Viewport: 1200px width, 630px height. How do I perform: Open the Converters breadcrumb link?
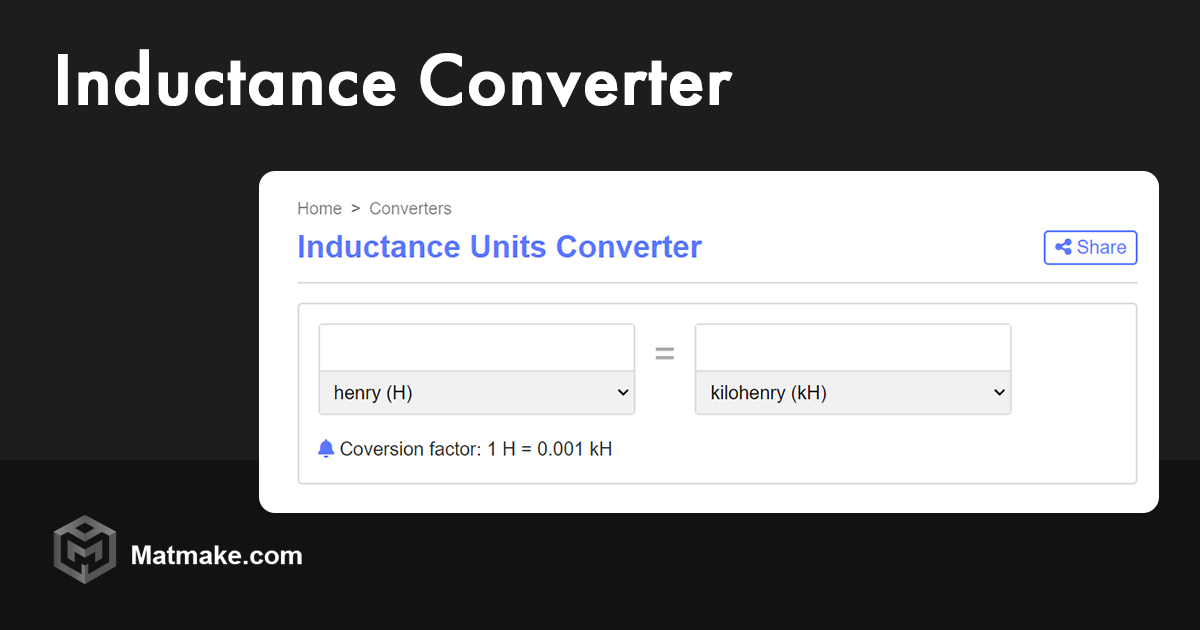click(410, 208)
